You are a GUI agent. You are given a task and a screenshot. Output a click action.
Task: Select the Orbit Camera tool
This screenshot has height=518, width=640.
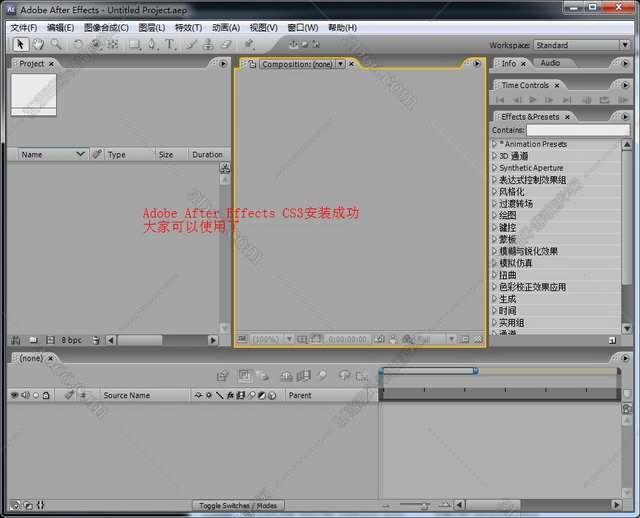[x=96, y=44]
